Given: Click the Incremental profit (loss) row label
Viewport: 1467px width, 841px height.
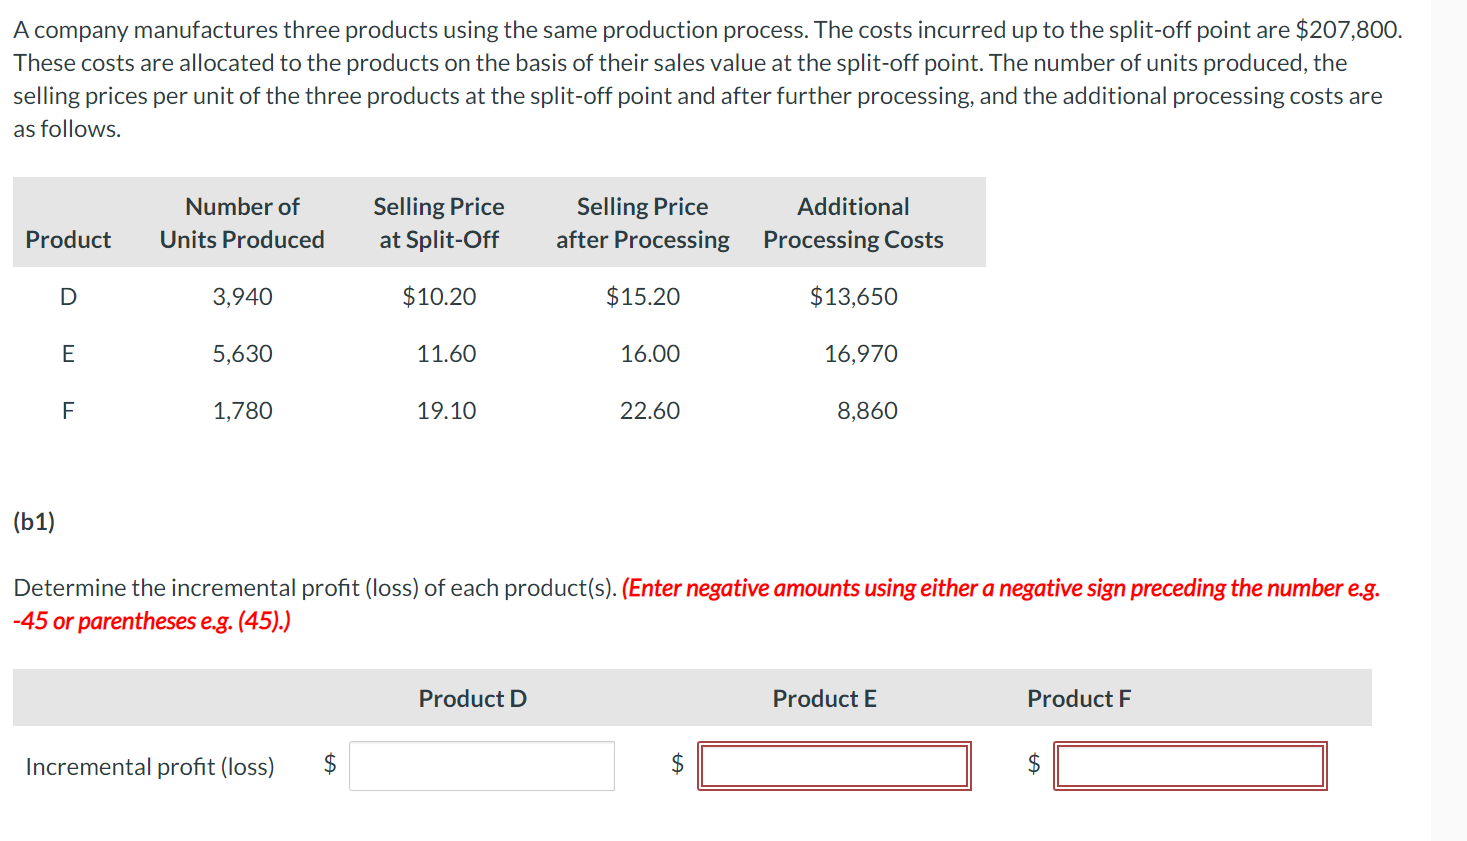Looking at the screenshot, I should pyautogui.click(x=149, y=766).
